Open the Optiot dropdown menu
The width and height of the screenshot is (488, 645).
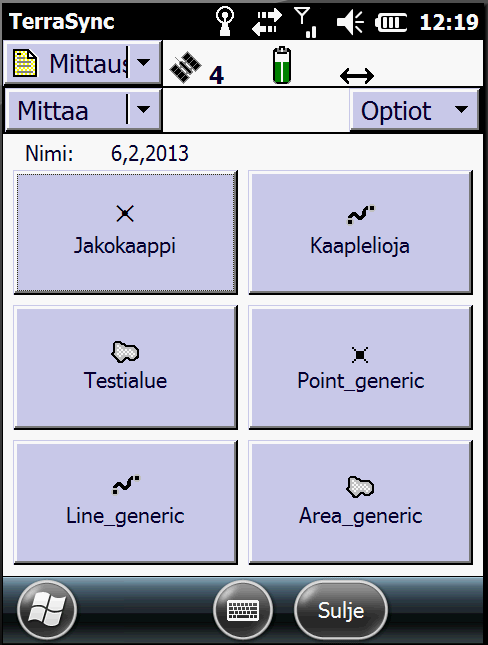(x=414, y=110)
